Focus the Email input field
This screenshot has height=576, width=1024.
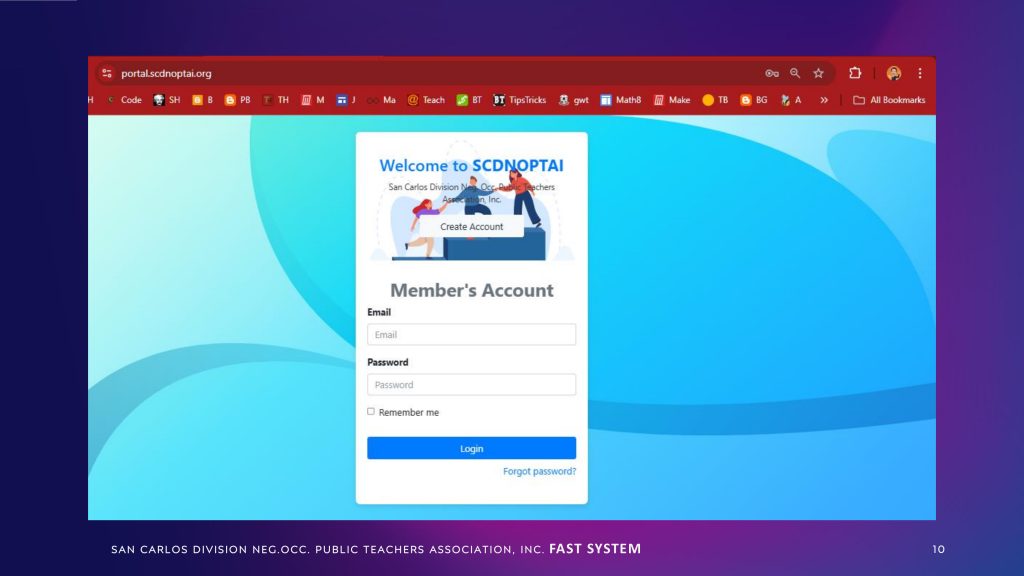click(x=472, y=334)
